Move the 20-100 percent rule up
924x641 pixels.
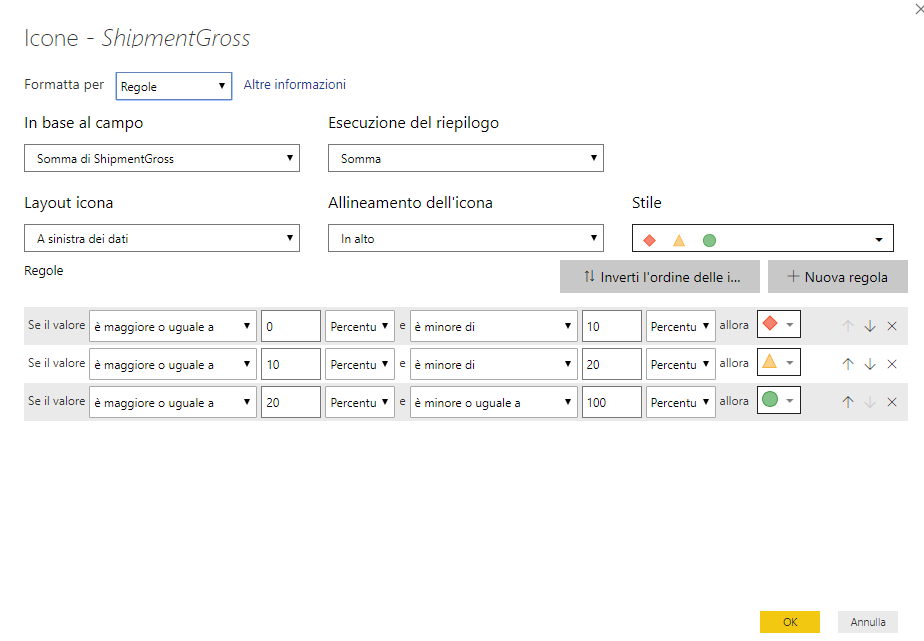pyautogui.click(x=847, y=402)
